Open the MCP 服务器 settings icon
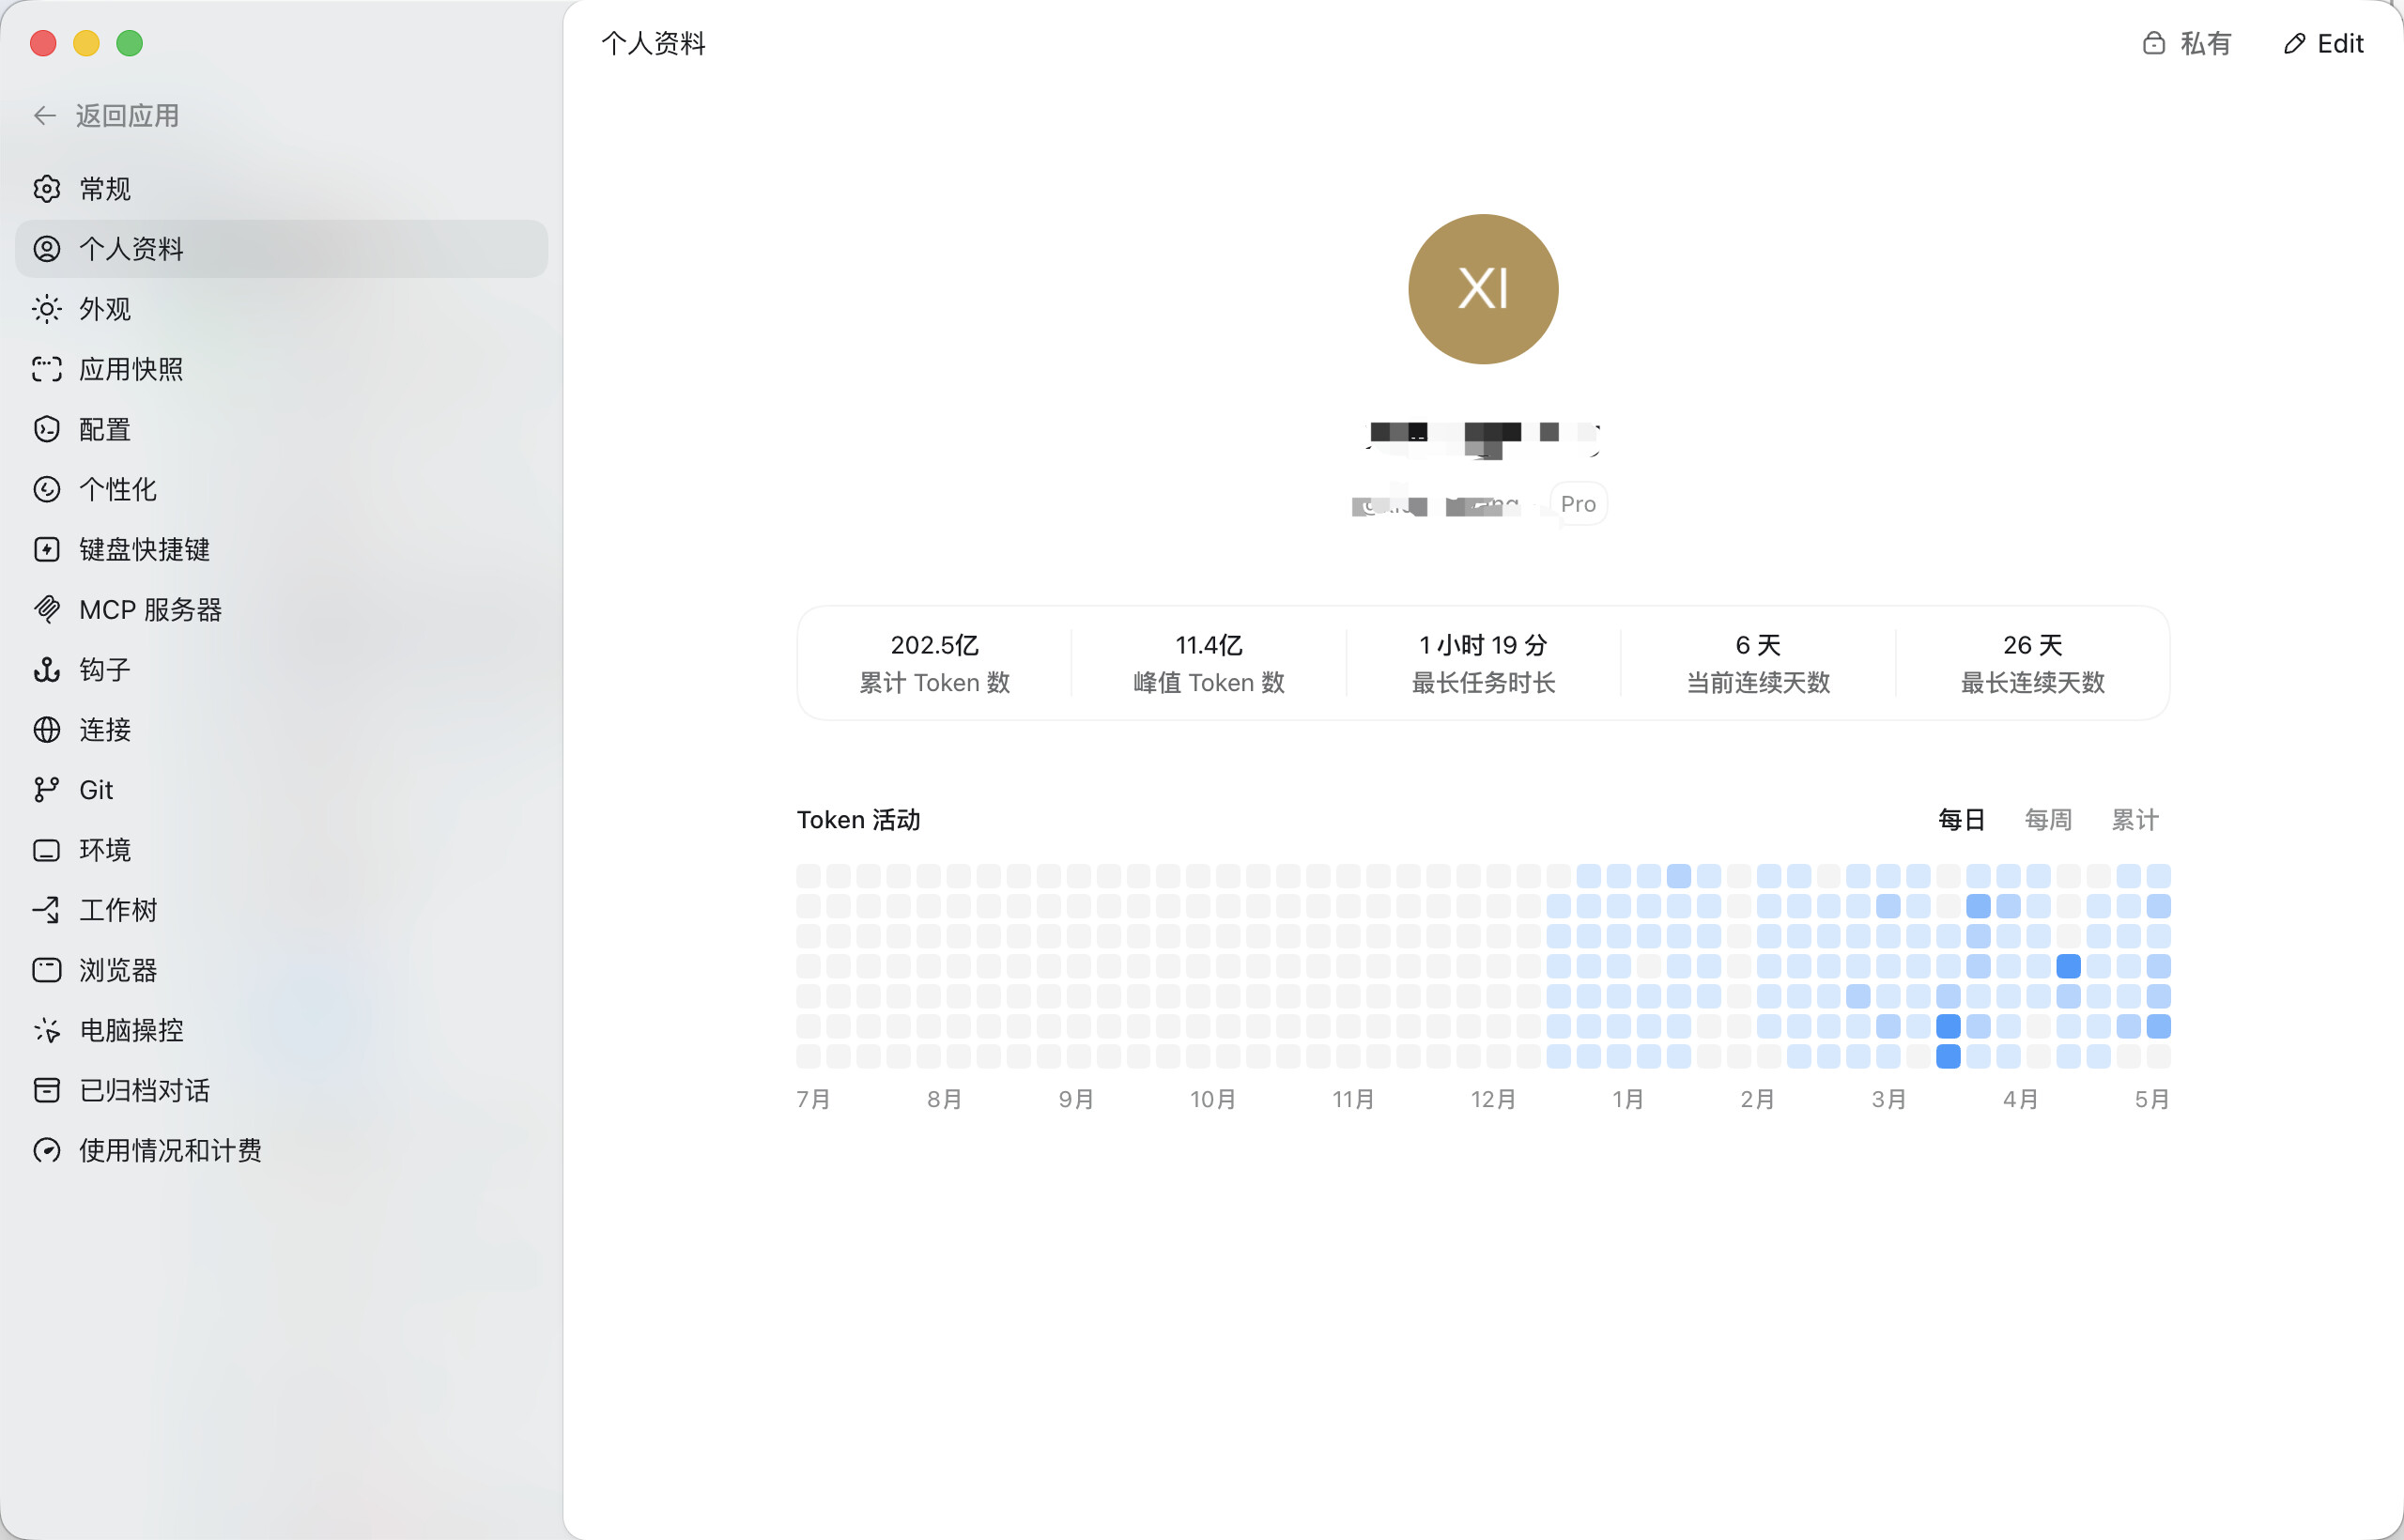Image resolution: width=2404 pixels, height=1540 pixels. point(47,609)
